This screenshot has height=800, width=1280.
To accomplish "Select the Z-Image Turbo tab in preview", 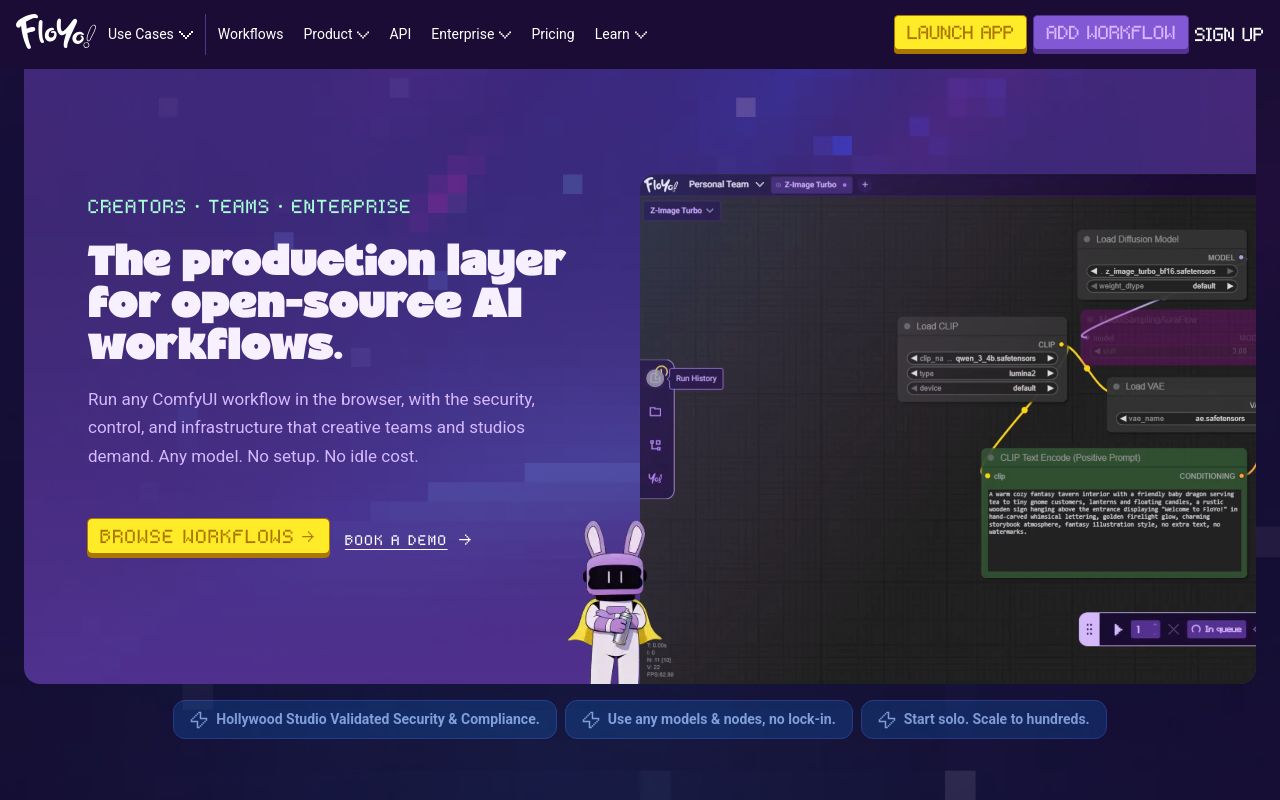I will [x=812, y=185].
